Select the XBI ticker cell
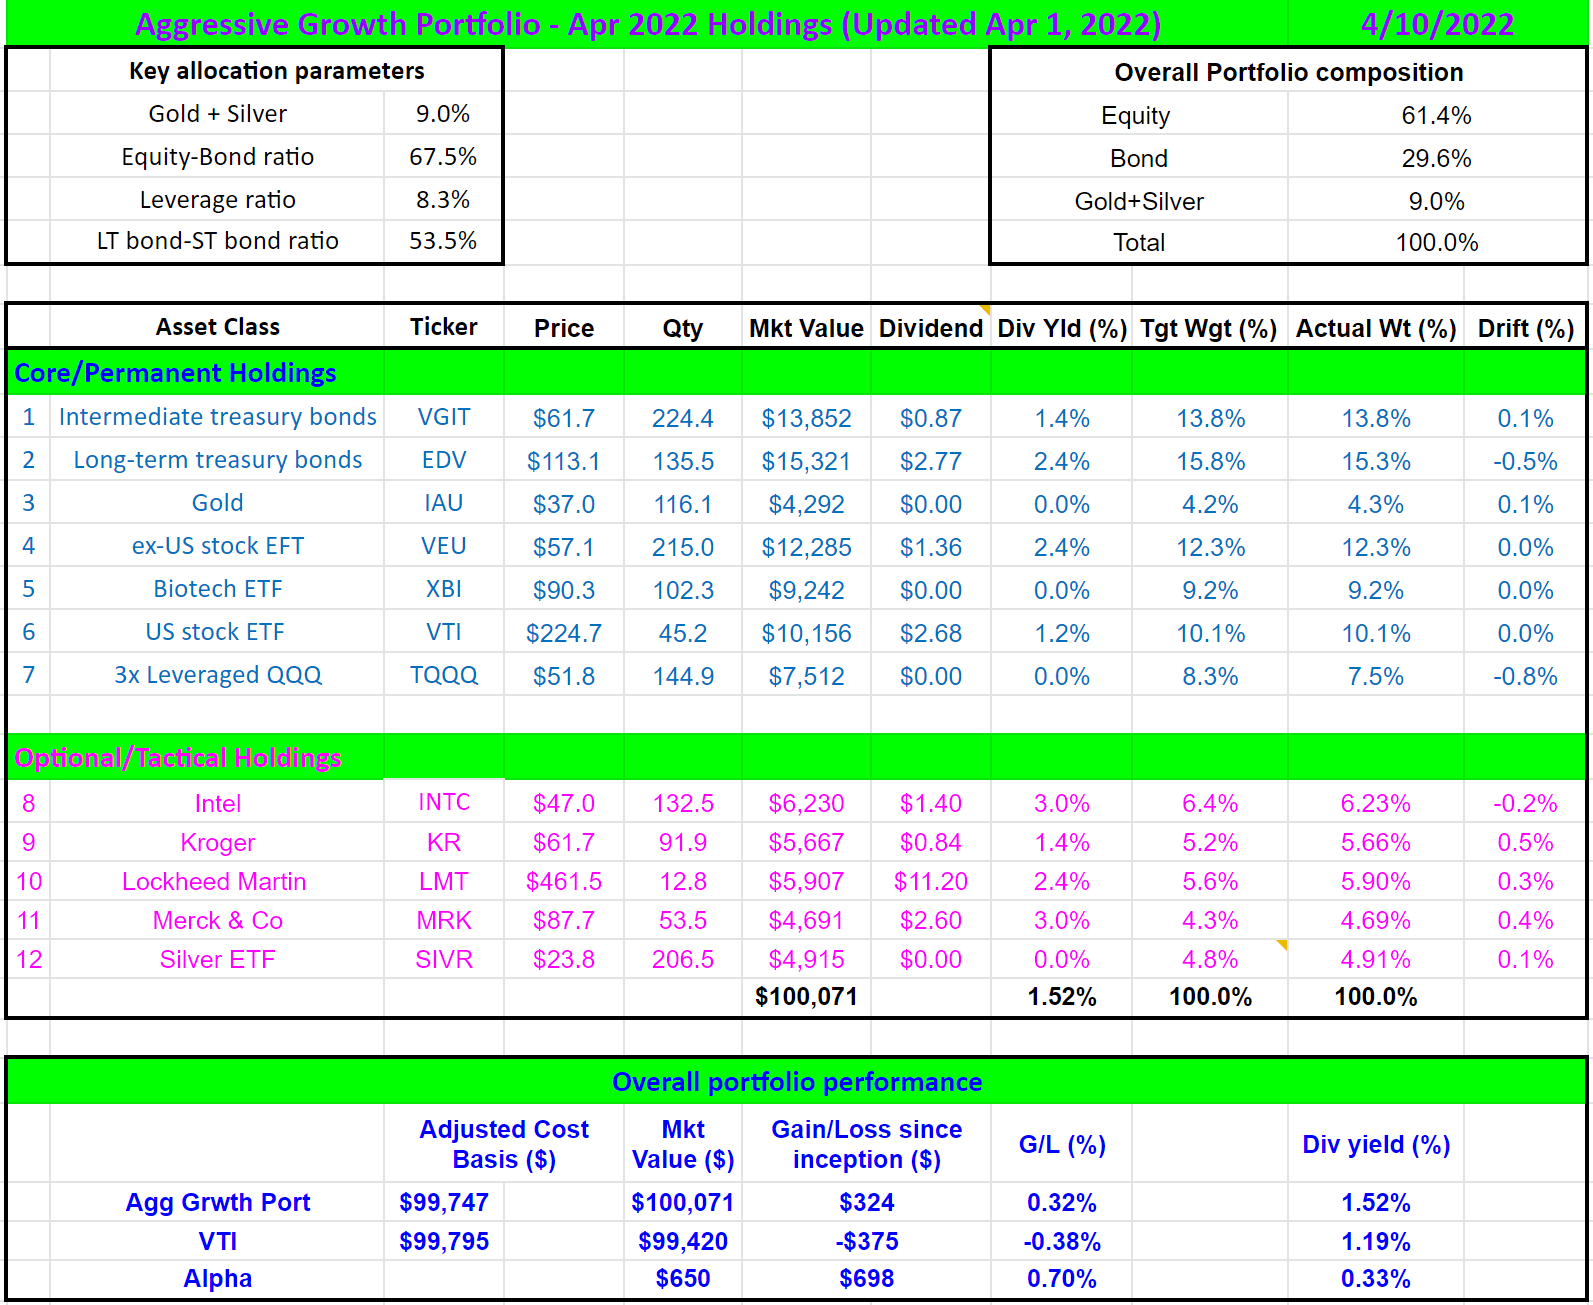This screenshot has height=1305, width=1593. pos(443,589)
